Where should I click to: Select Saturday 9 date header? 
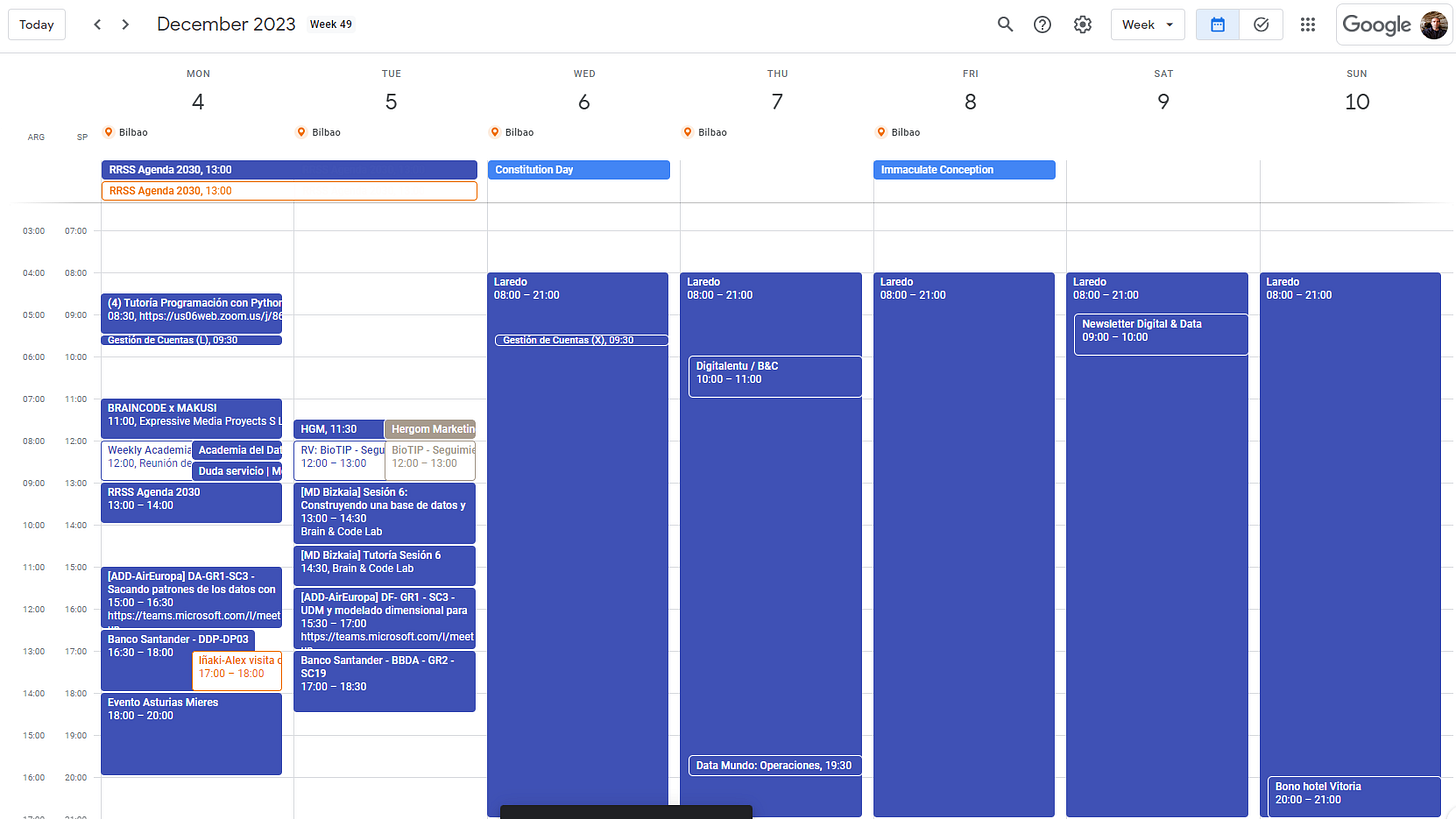[x=1163, y=101]
